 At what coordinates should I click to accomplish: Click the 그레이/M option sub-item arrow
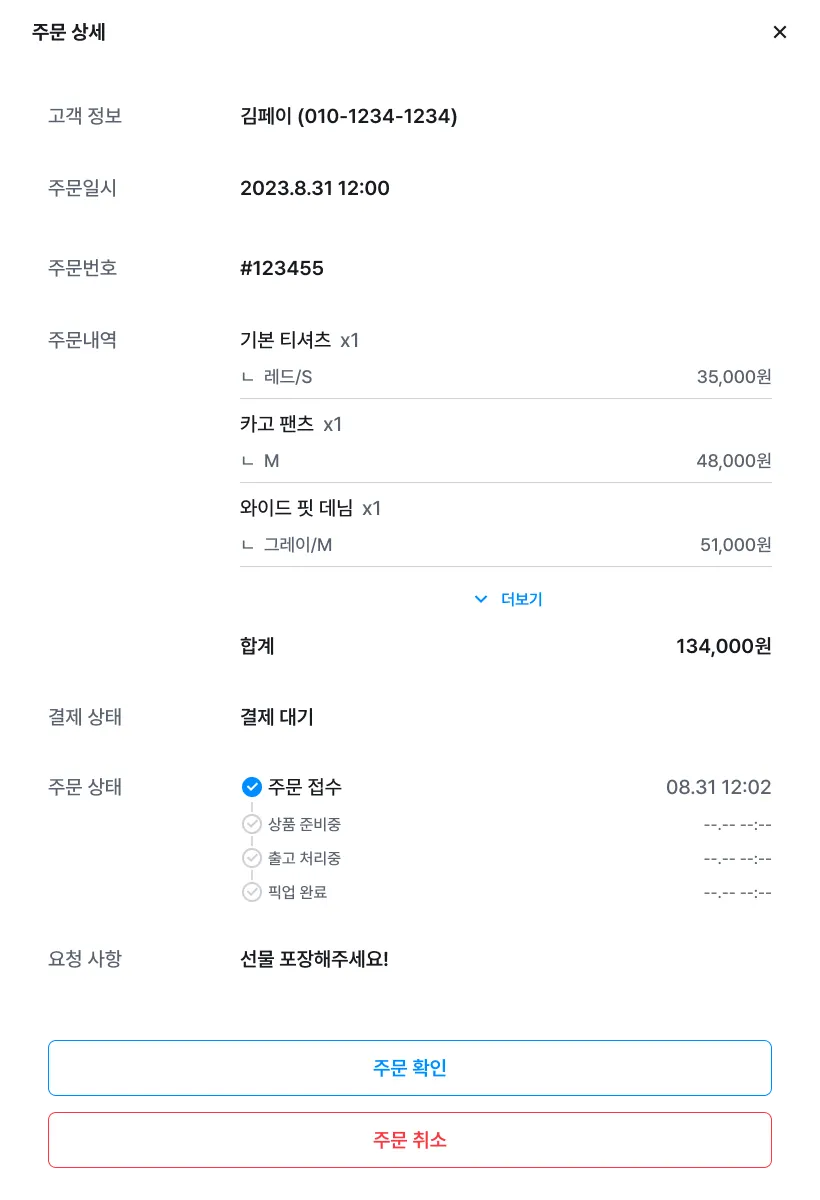(x=248, y=545)
